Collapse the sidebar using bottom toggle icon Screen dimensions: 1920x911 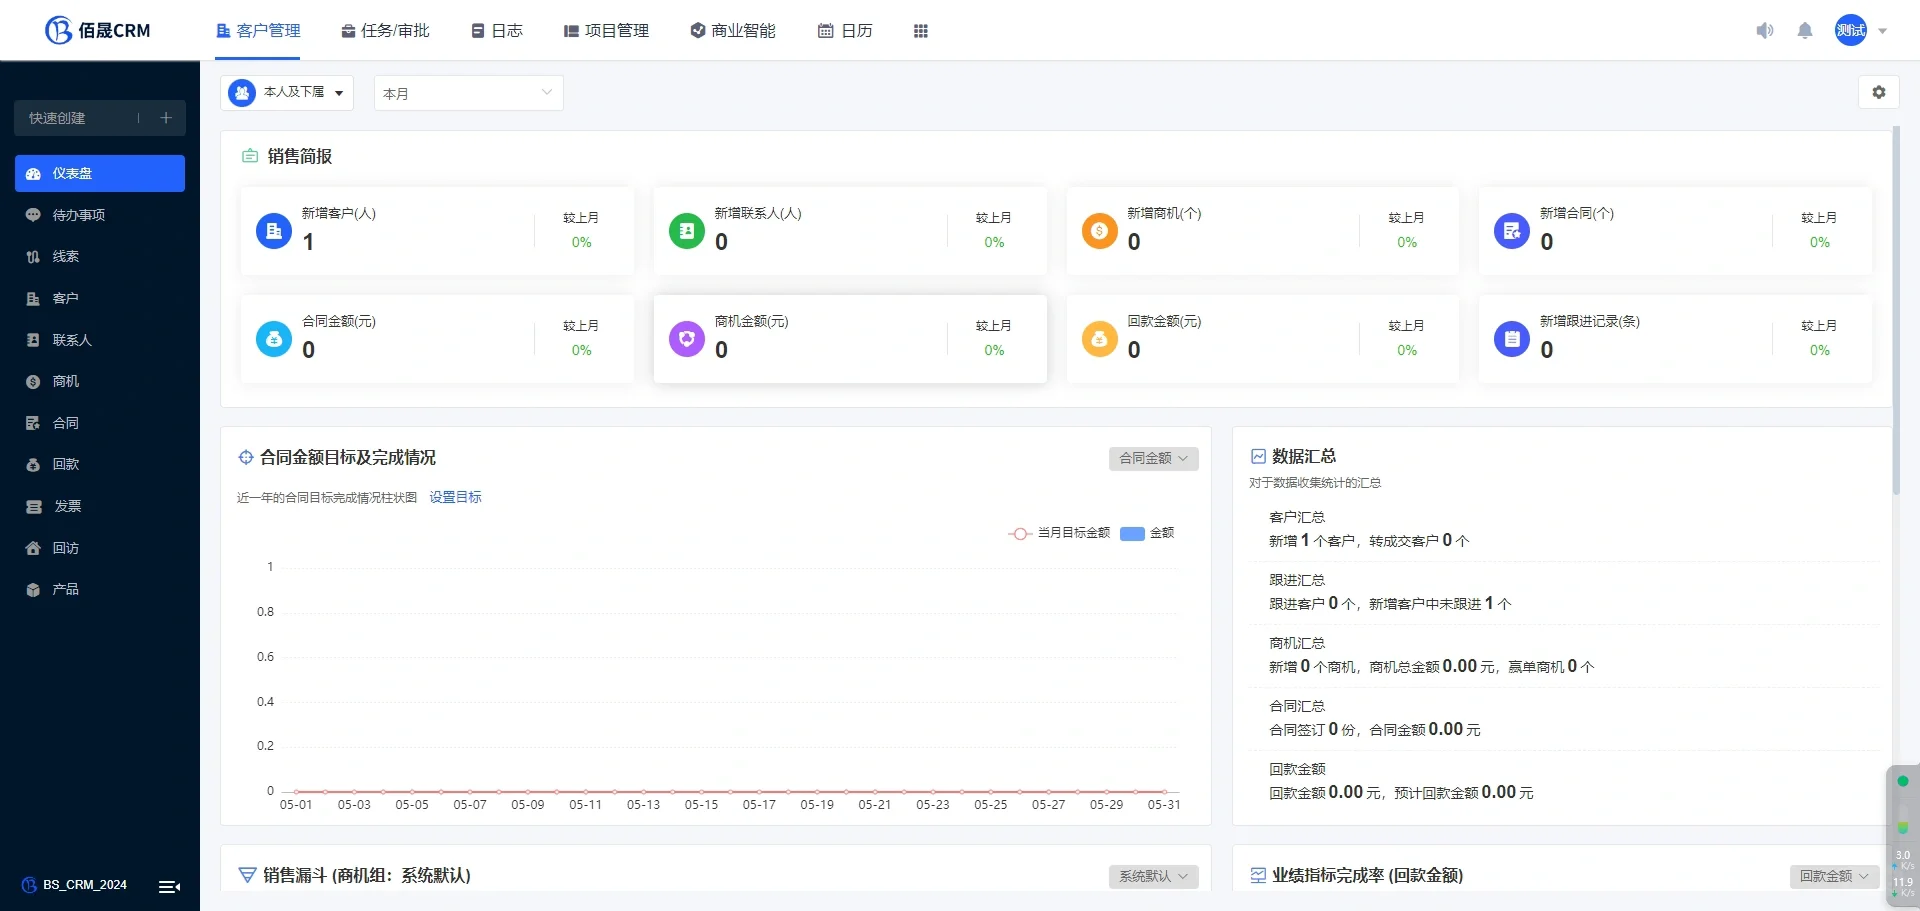[x=168, y=886]
